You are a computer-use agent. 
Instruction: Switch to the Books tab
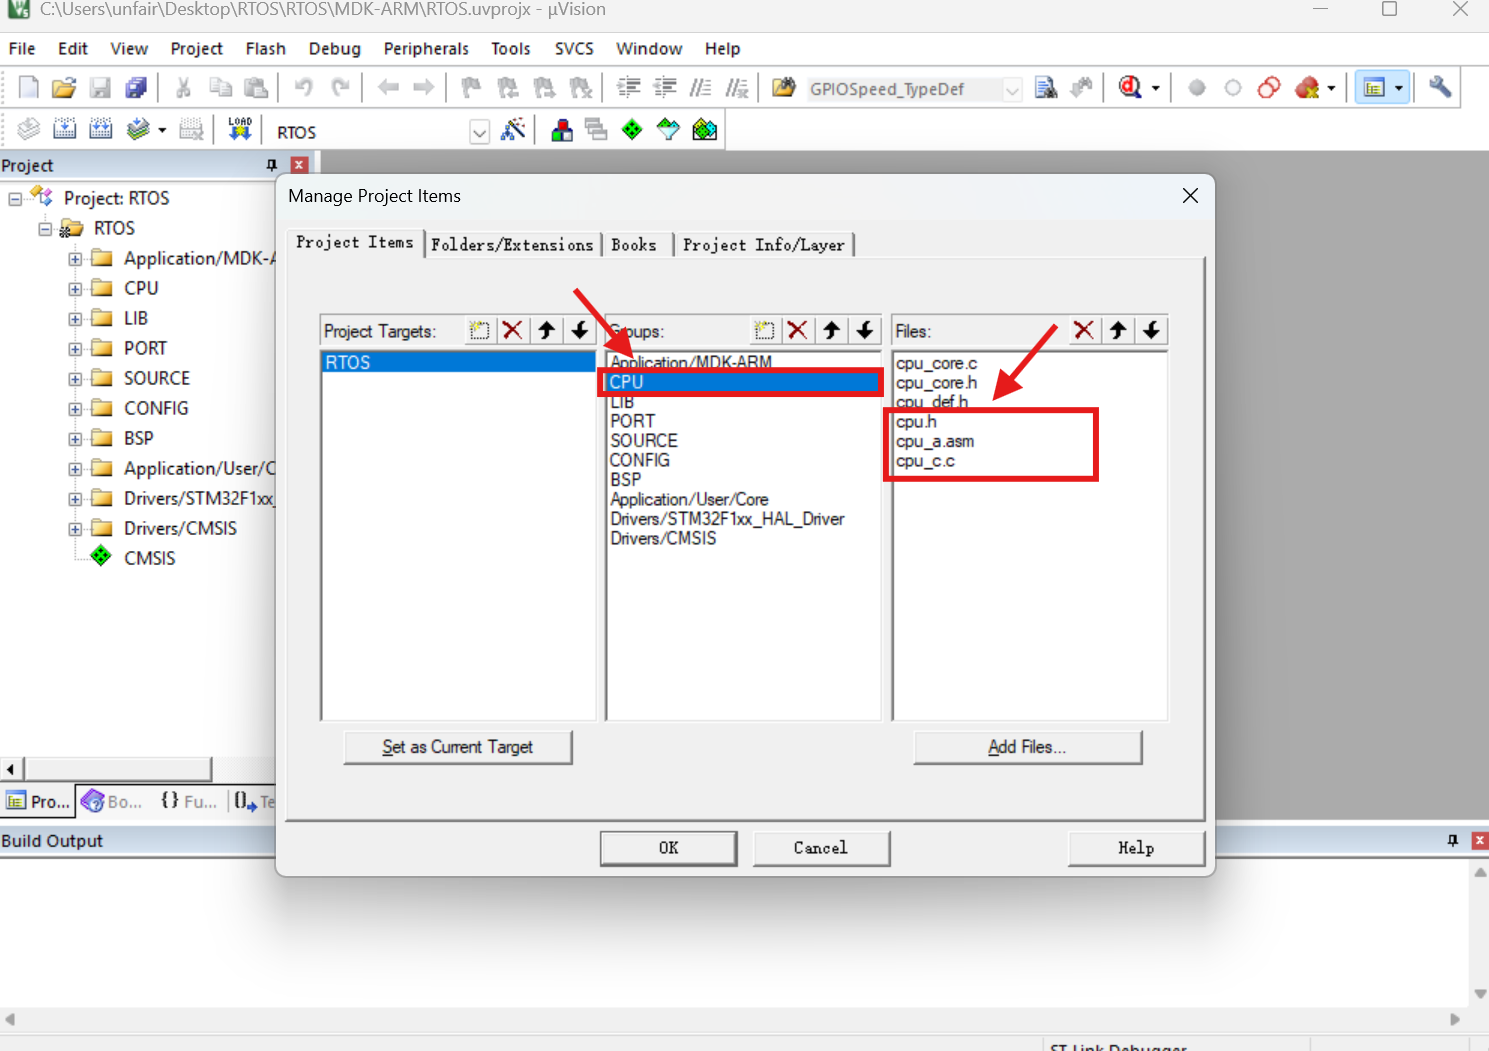click(x=634, y=244)
